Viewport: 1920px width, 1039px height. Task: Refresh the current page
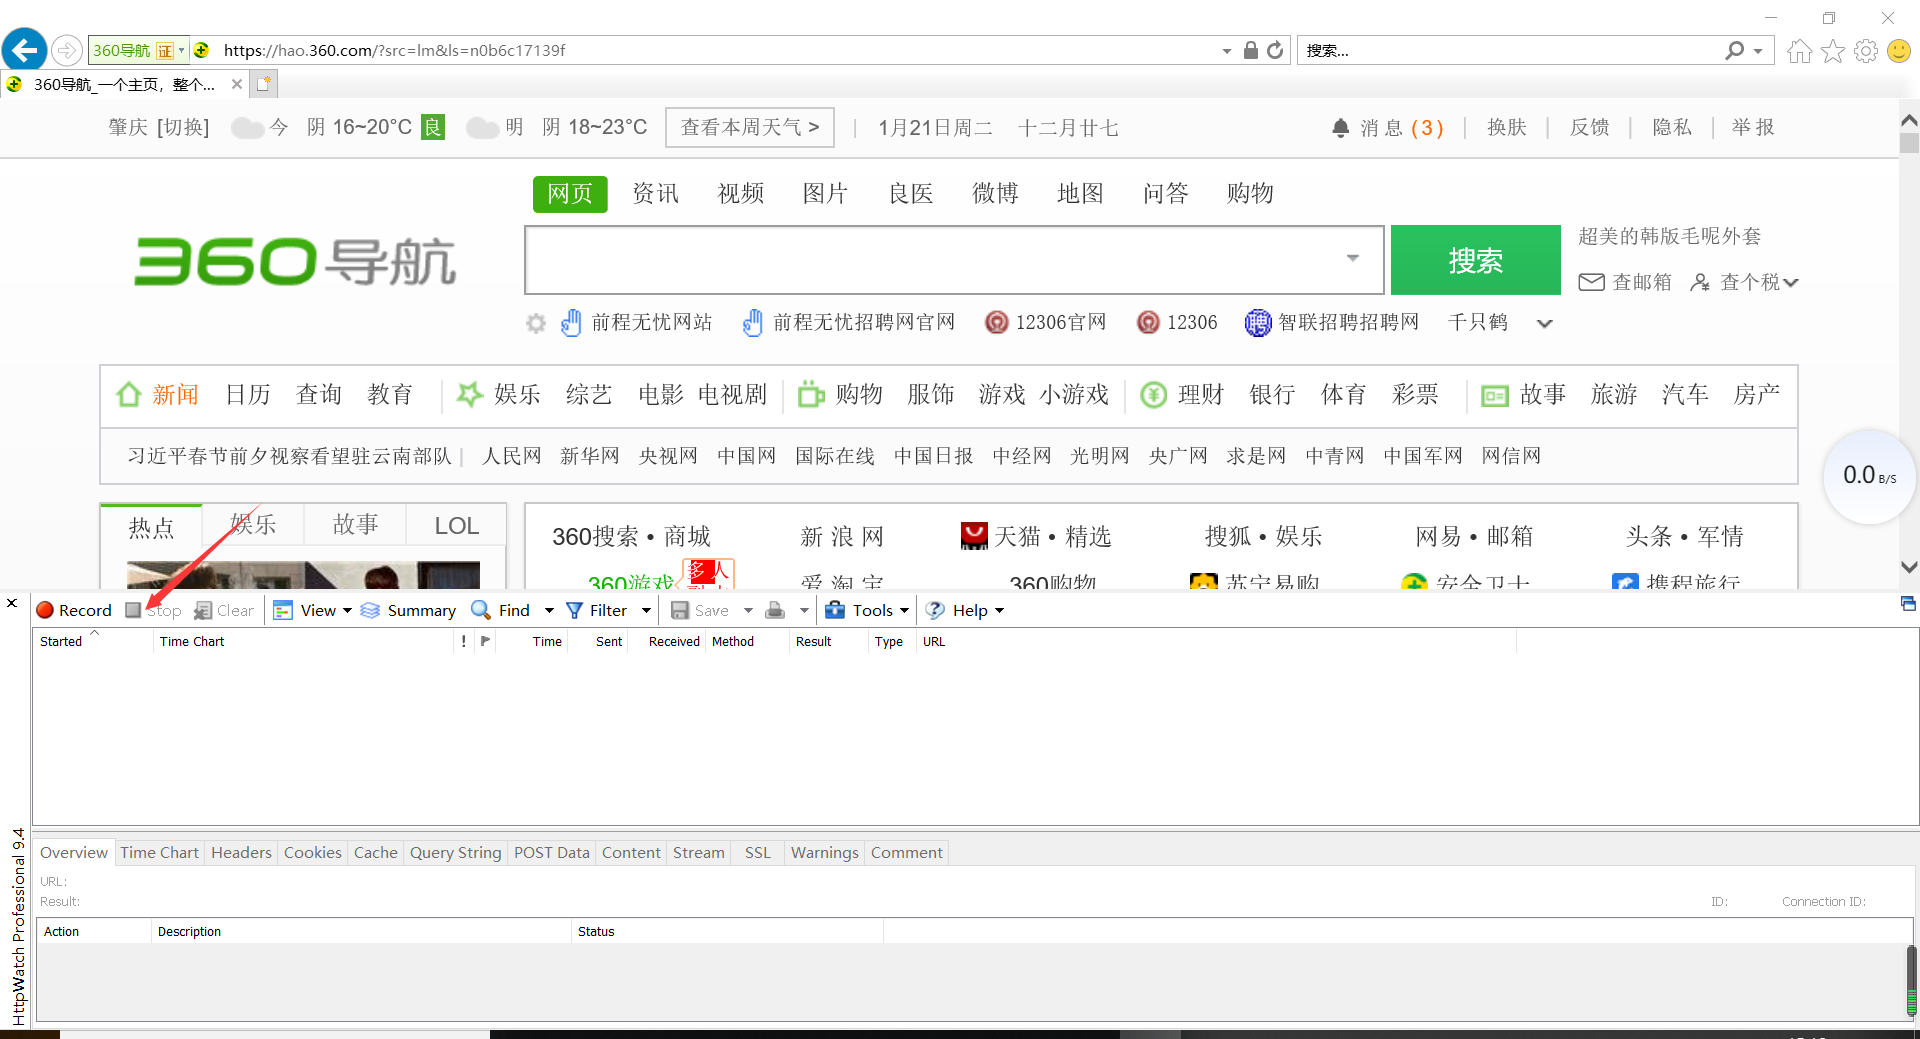pyautogui.click(x=1276, y=50)
